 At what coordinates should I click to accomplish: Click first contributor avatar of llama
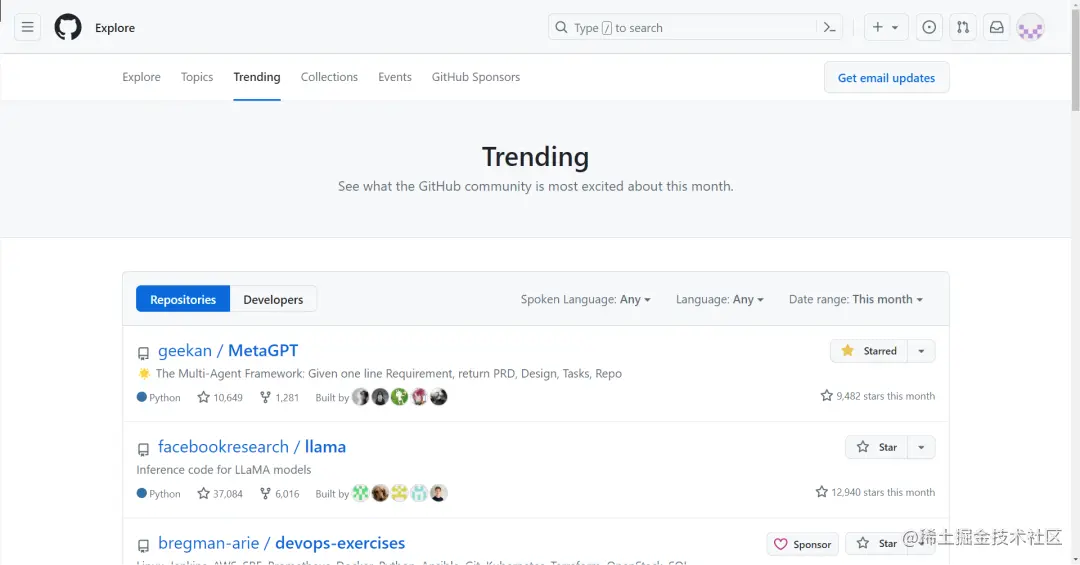click(x=360, y=493)
